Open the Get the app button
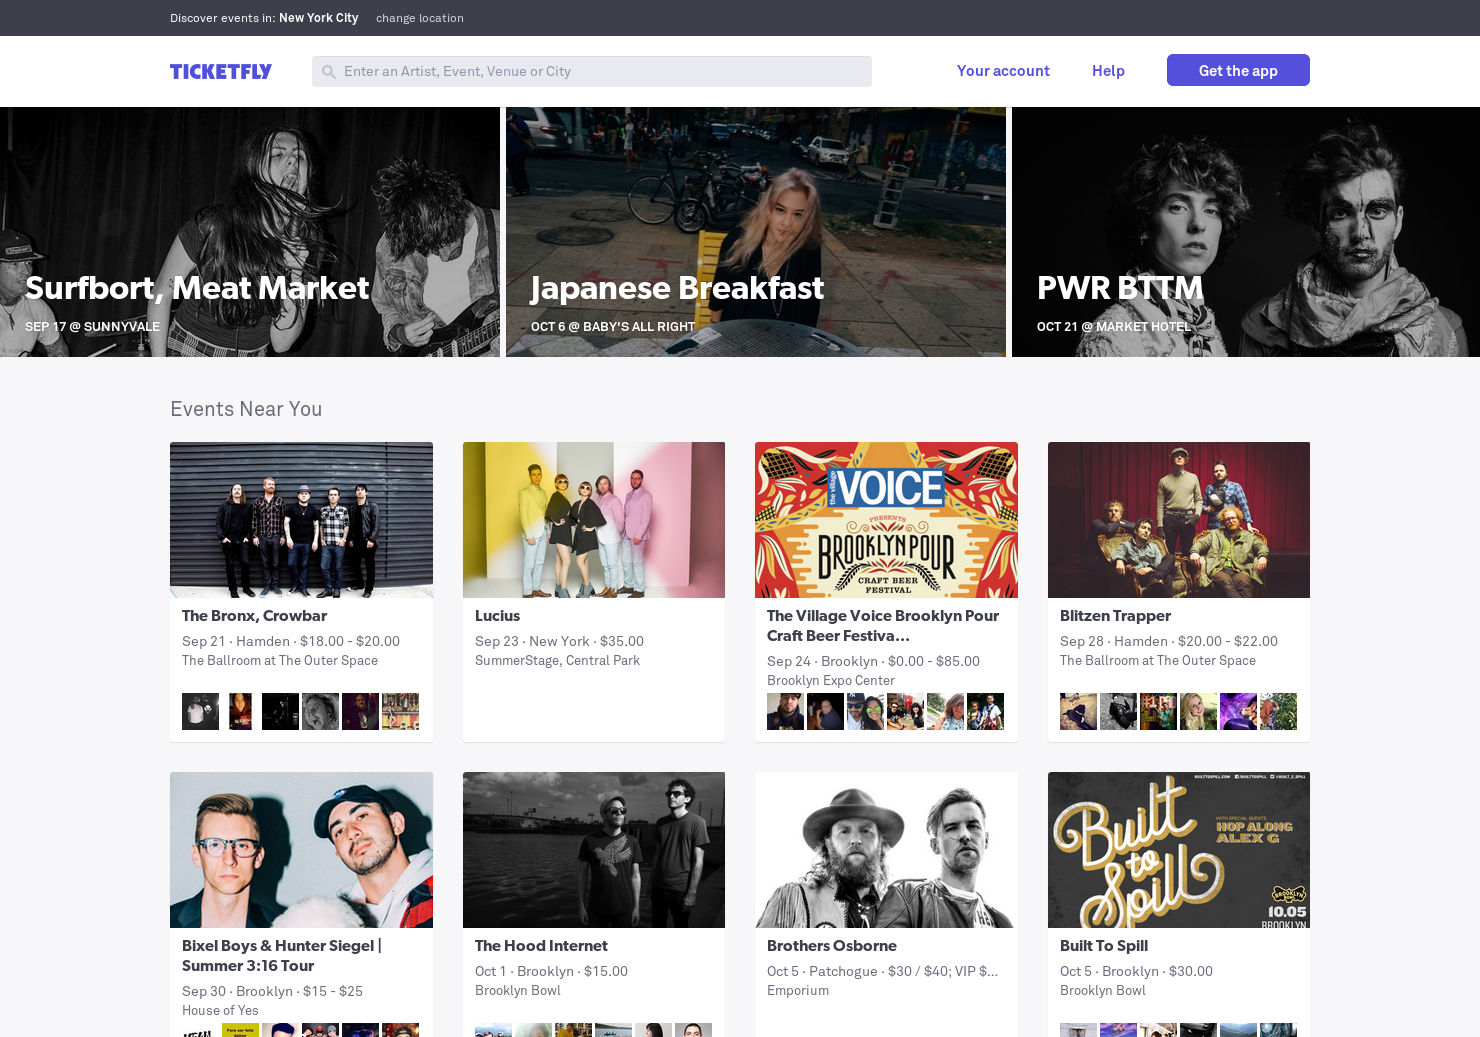Image resolution: width=1480 pixels, height=1037 pixels. click(1238, 70)
